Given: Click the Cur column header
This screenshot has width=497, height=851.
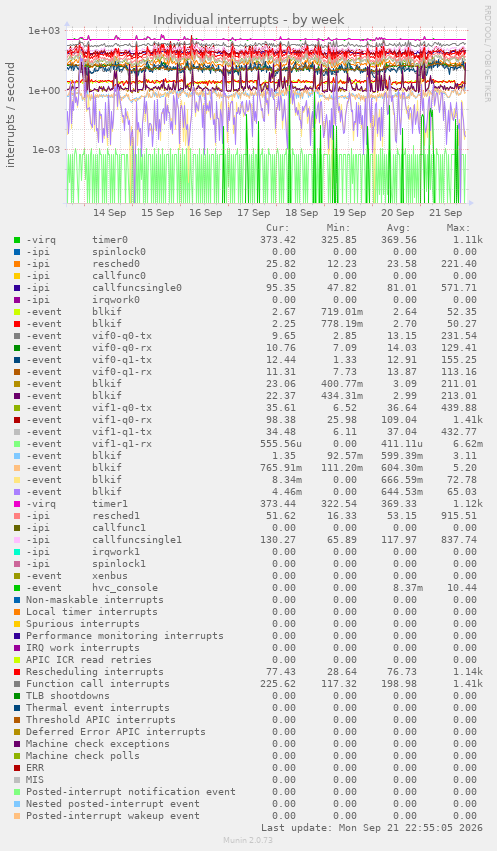Looking at the screenshot, I should 278,228.
